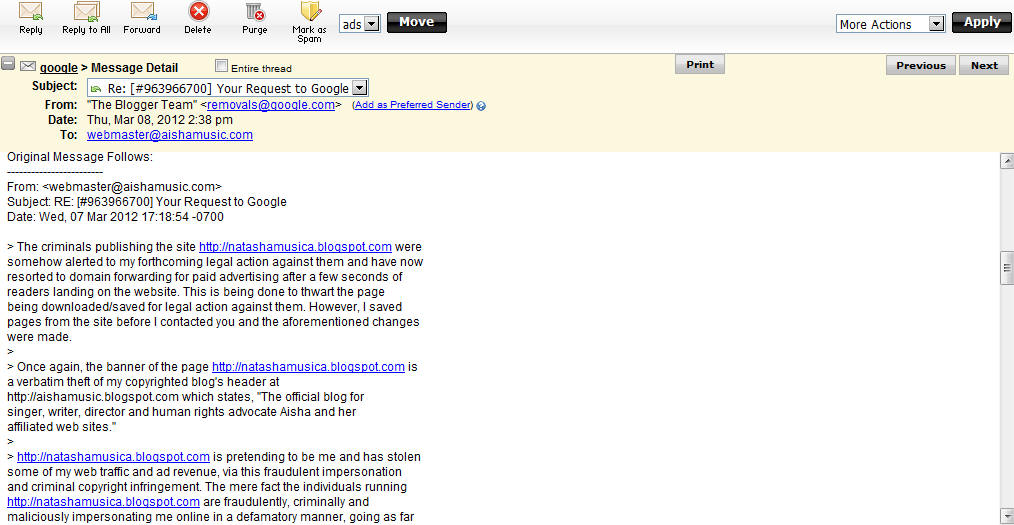1014x525 pixels.
Task: Click webmaster@aishamusic.com recipient link
Action: pyautogui.click(x=169, y=134)
